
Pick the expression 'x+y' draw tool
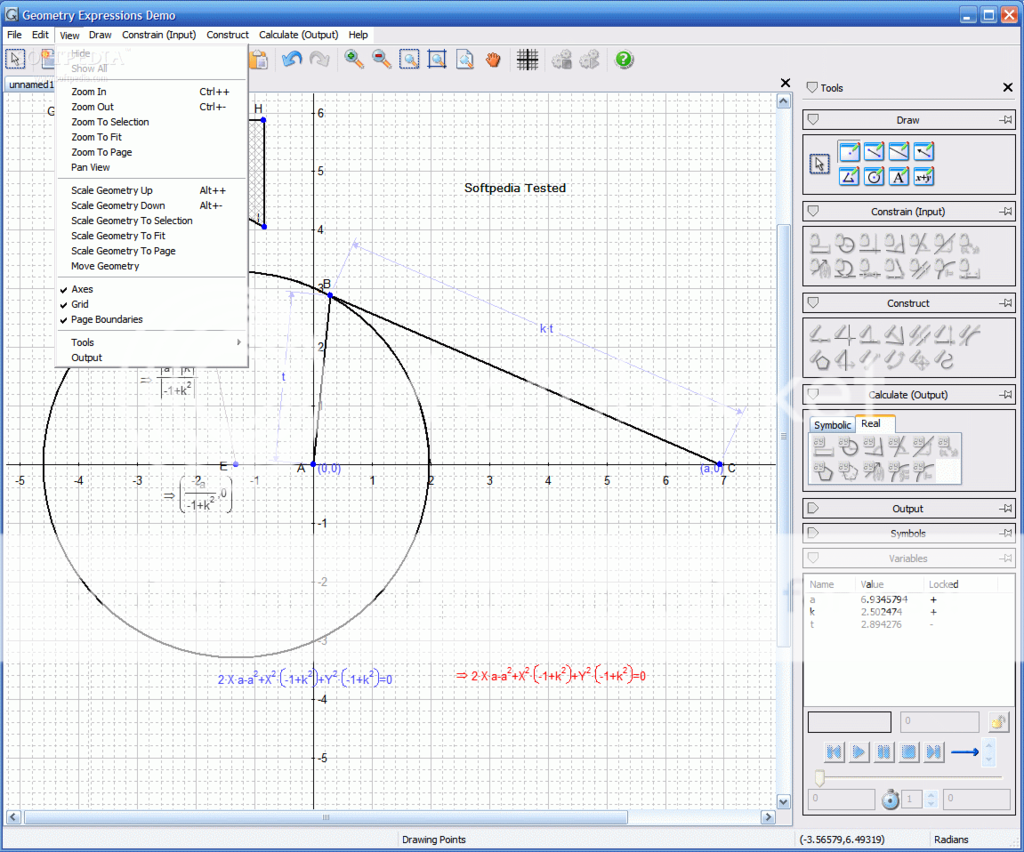pyautogui.click(x=924, y=177)
